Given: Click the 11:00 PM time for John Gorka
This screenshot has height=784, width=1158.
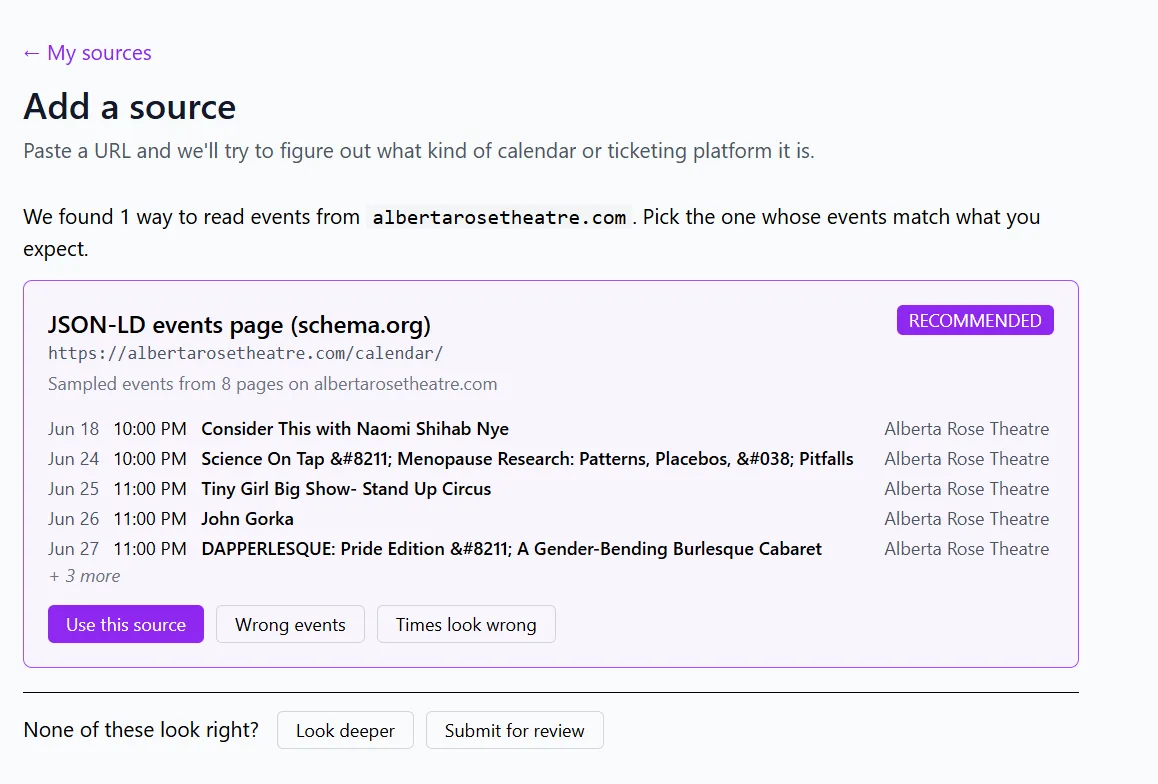Looking at the screenshot, I should tap(150, 519).
